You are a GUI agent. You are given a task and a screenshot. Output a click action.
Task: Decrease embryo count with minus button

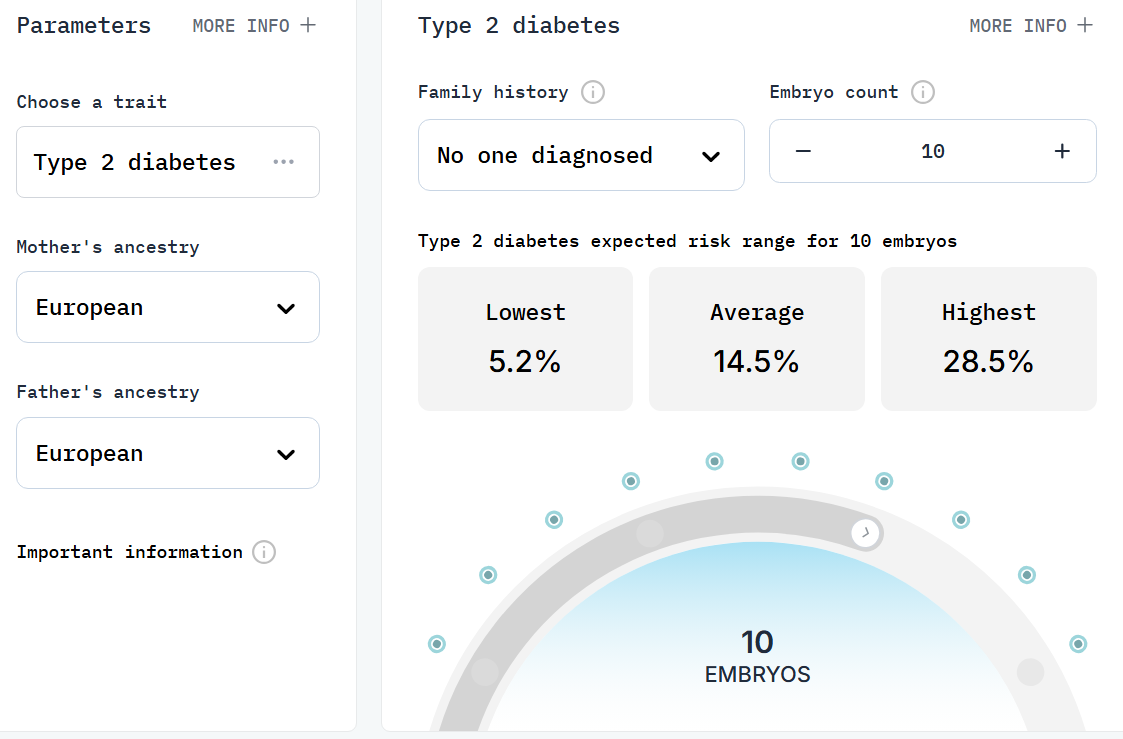point(803,151)
